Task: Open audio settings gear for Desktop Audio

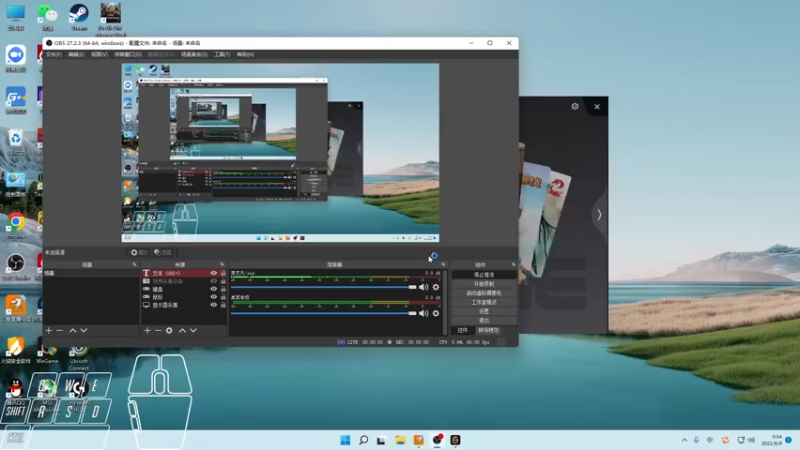Action: pyautogui.click(x=436, y=313)
